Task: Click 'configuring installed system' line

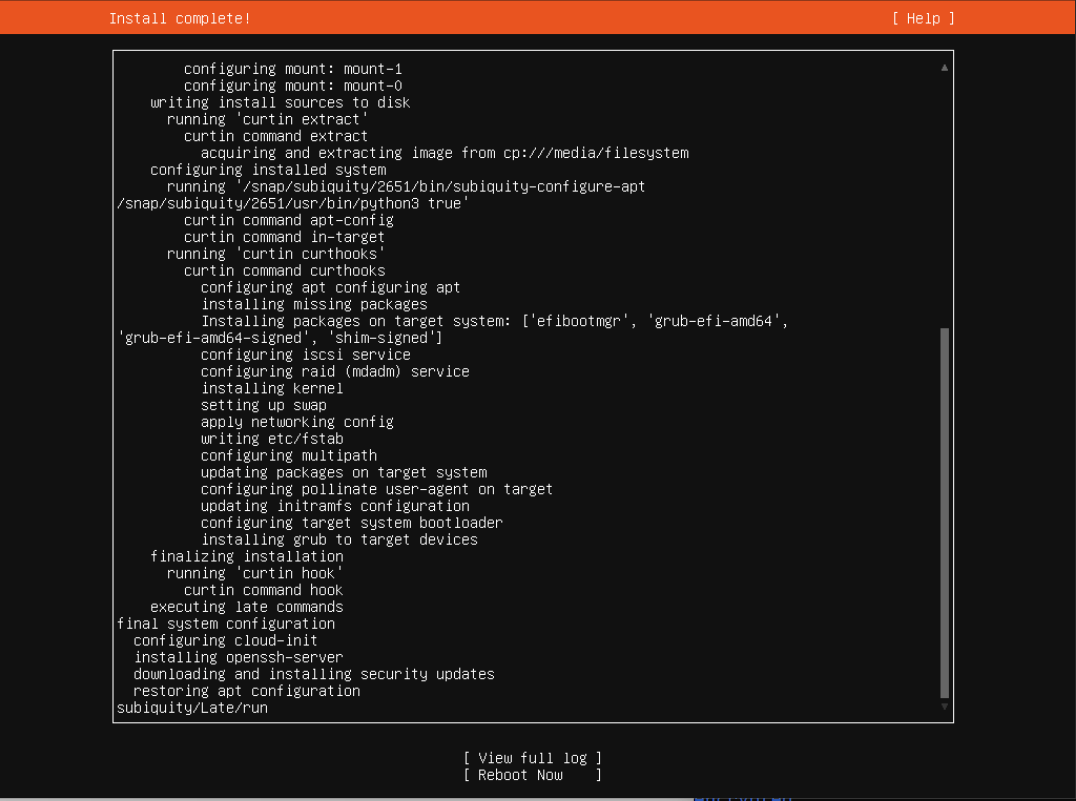Action: (x=268, y=170)
